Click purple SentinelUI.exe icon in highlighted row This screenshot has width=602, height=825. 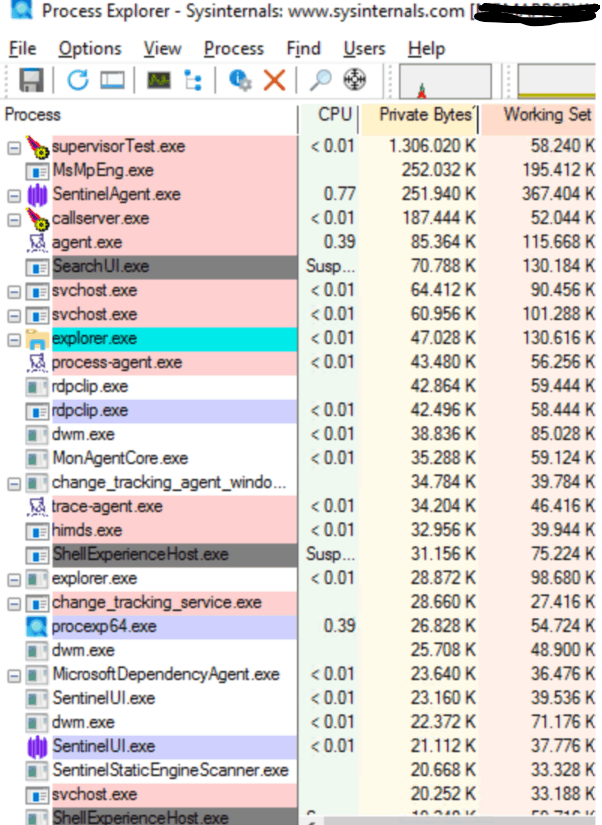click(37, 747)
